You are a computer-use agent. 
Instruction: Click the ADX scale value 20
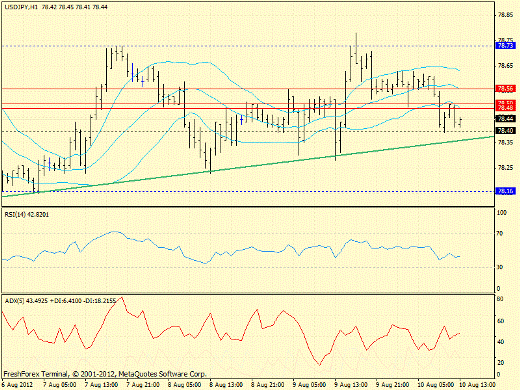click(500, 362)
